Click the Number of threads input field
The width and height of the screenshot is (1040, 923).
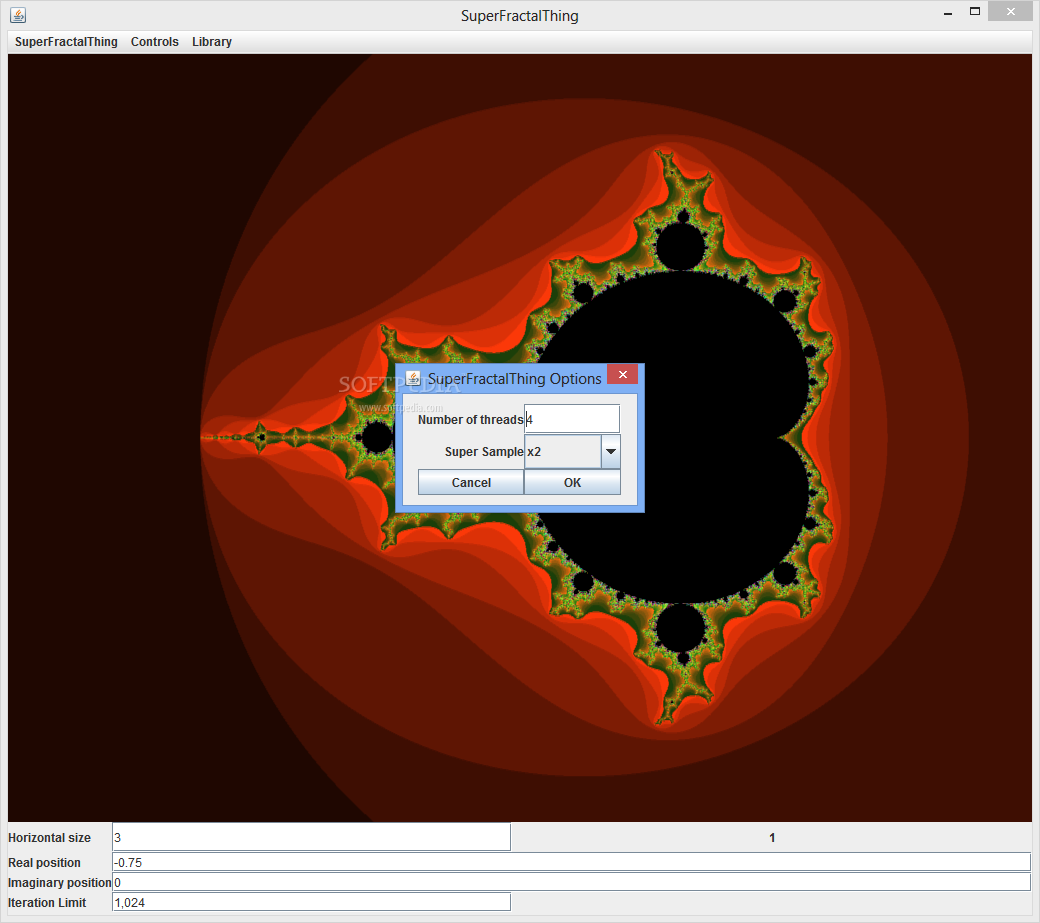pyautogui.click(x=572, y=419)
